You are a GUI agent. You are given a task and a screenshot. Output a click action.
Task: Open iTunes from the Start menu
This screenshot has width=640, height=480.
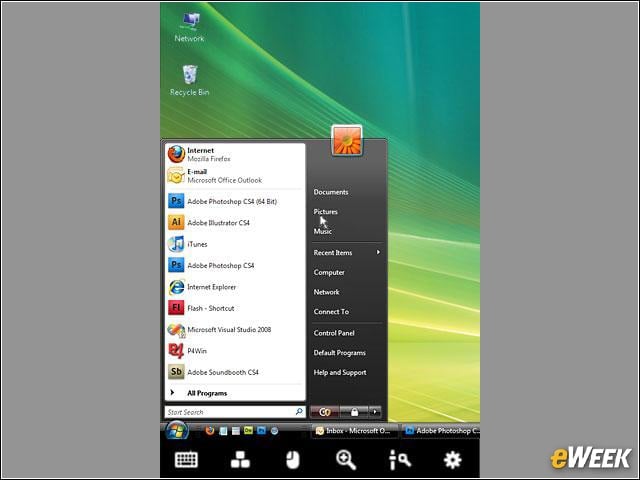coord(235,244)
